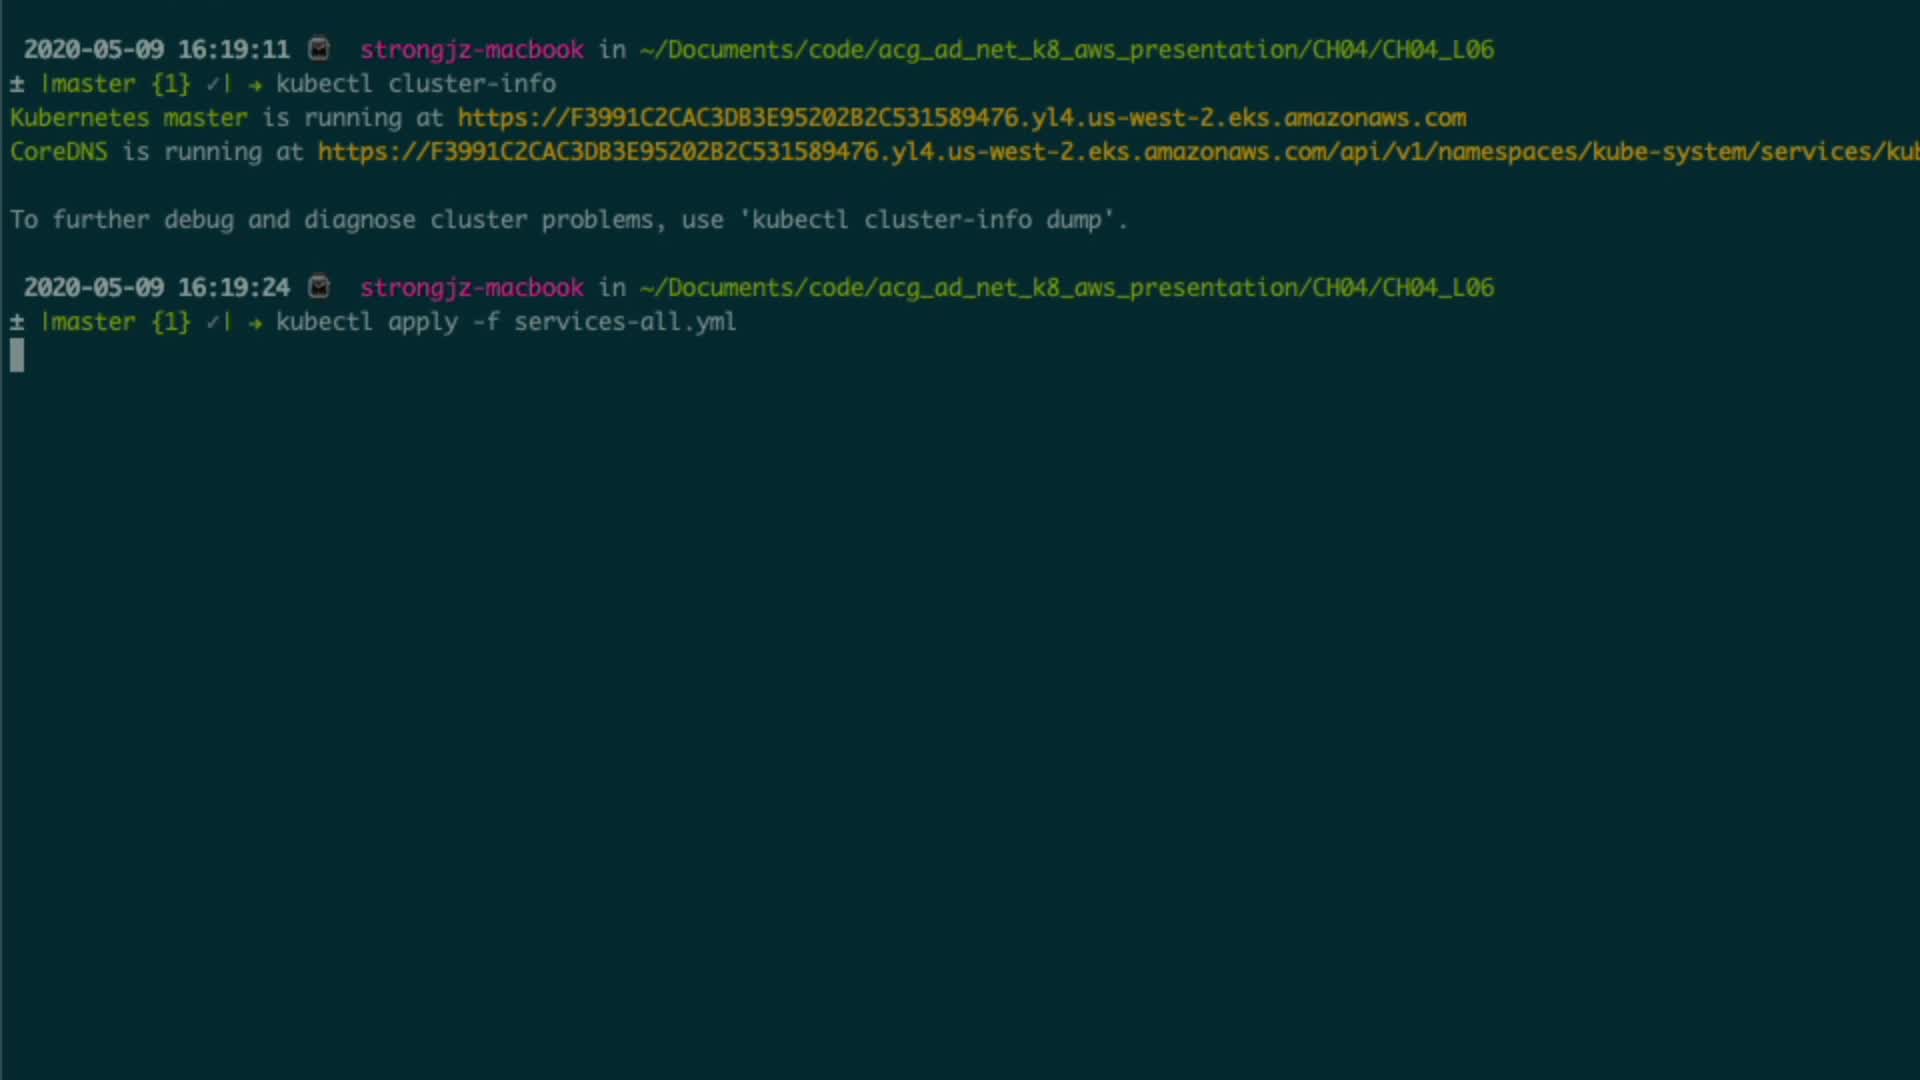Click the CH04_L06 directory path on first prompt
The width and height of the screenshot is (1920, 1080).
click(1066, 50)
